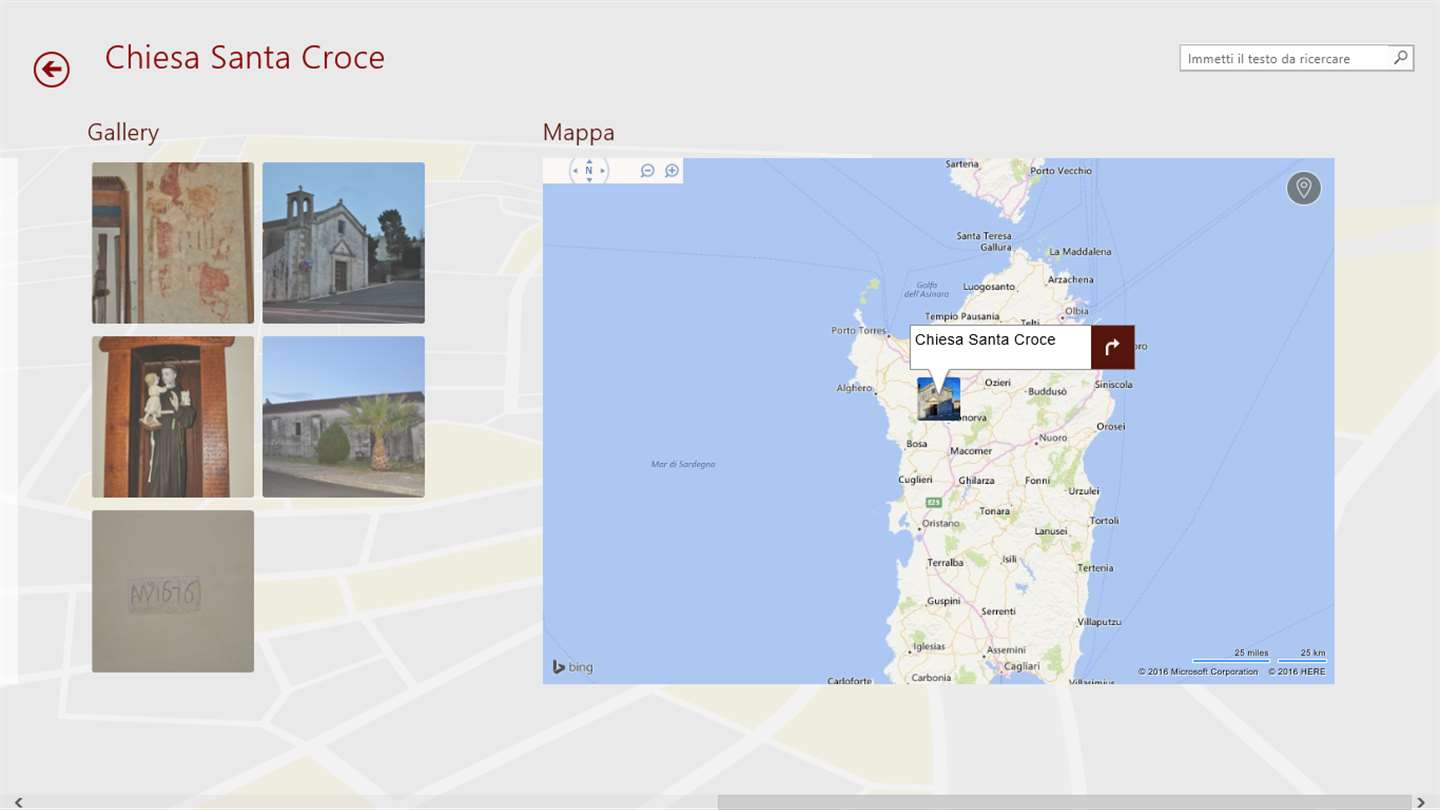Get directions via the dark red arrow button
This screenshot has height=810, width=1440.
pyautogui.click(x=1112, y=347)
